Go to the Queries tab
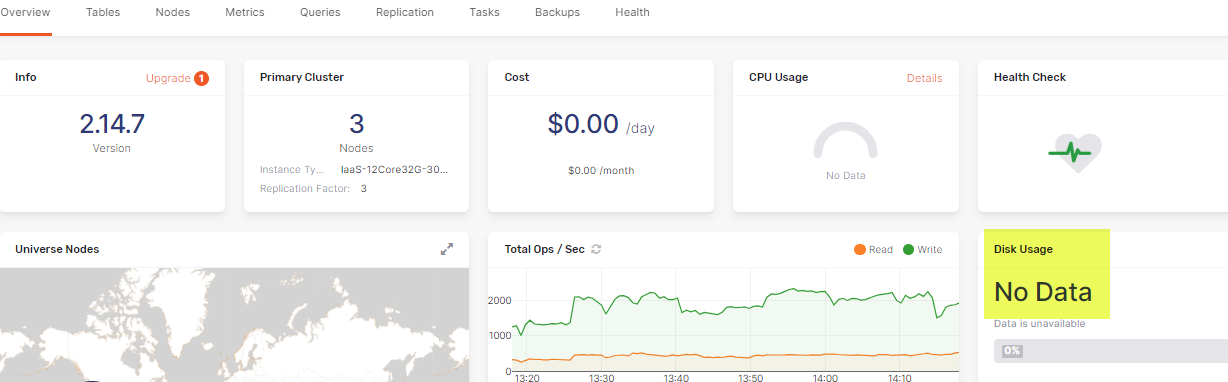Image resolution: width=1228 pixels, height=382 pixels. [x=320, y=13]
